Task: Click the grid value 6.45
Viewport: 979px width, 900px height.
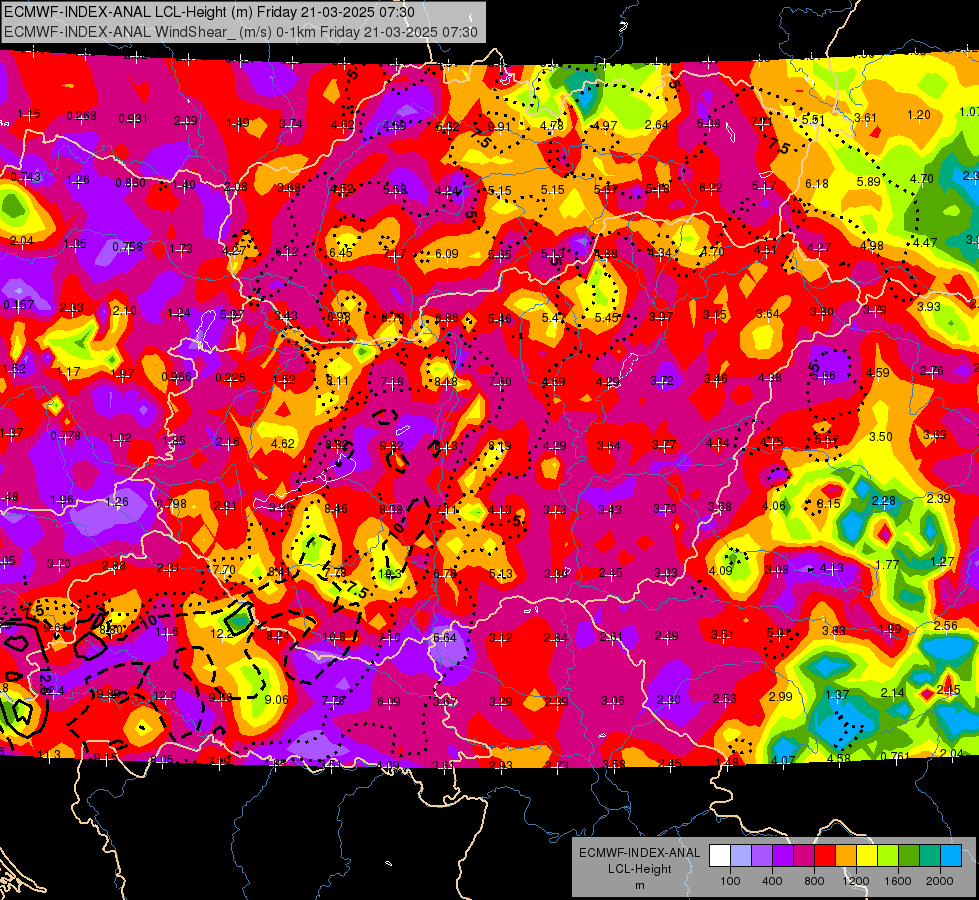Action: click(x=340, y=252)
